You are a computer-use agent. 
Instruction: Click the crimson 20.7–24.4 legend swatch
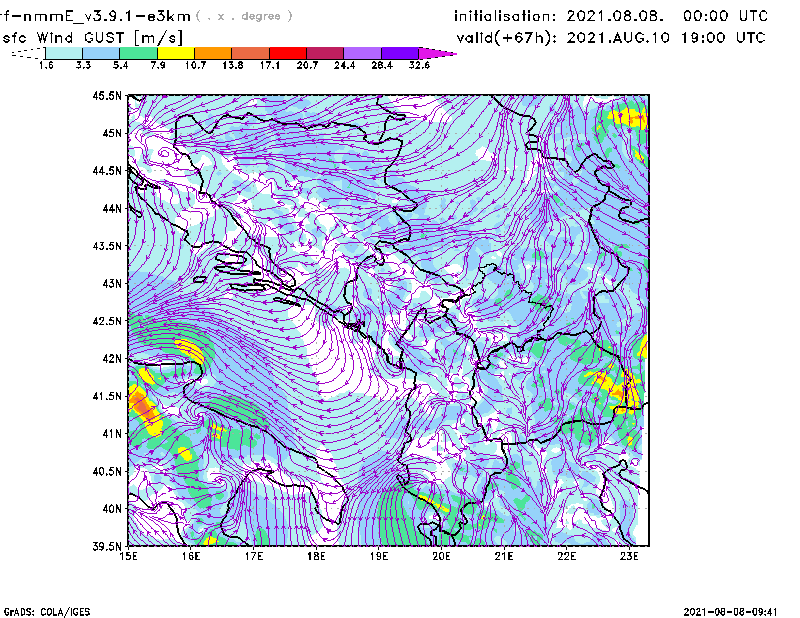click(325, 53)
